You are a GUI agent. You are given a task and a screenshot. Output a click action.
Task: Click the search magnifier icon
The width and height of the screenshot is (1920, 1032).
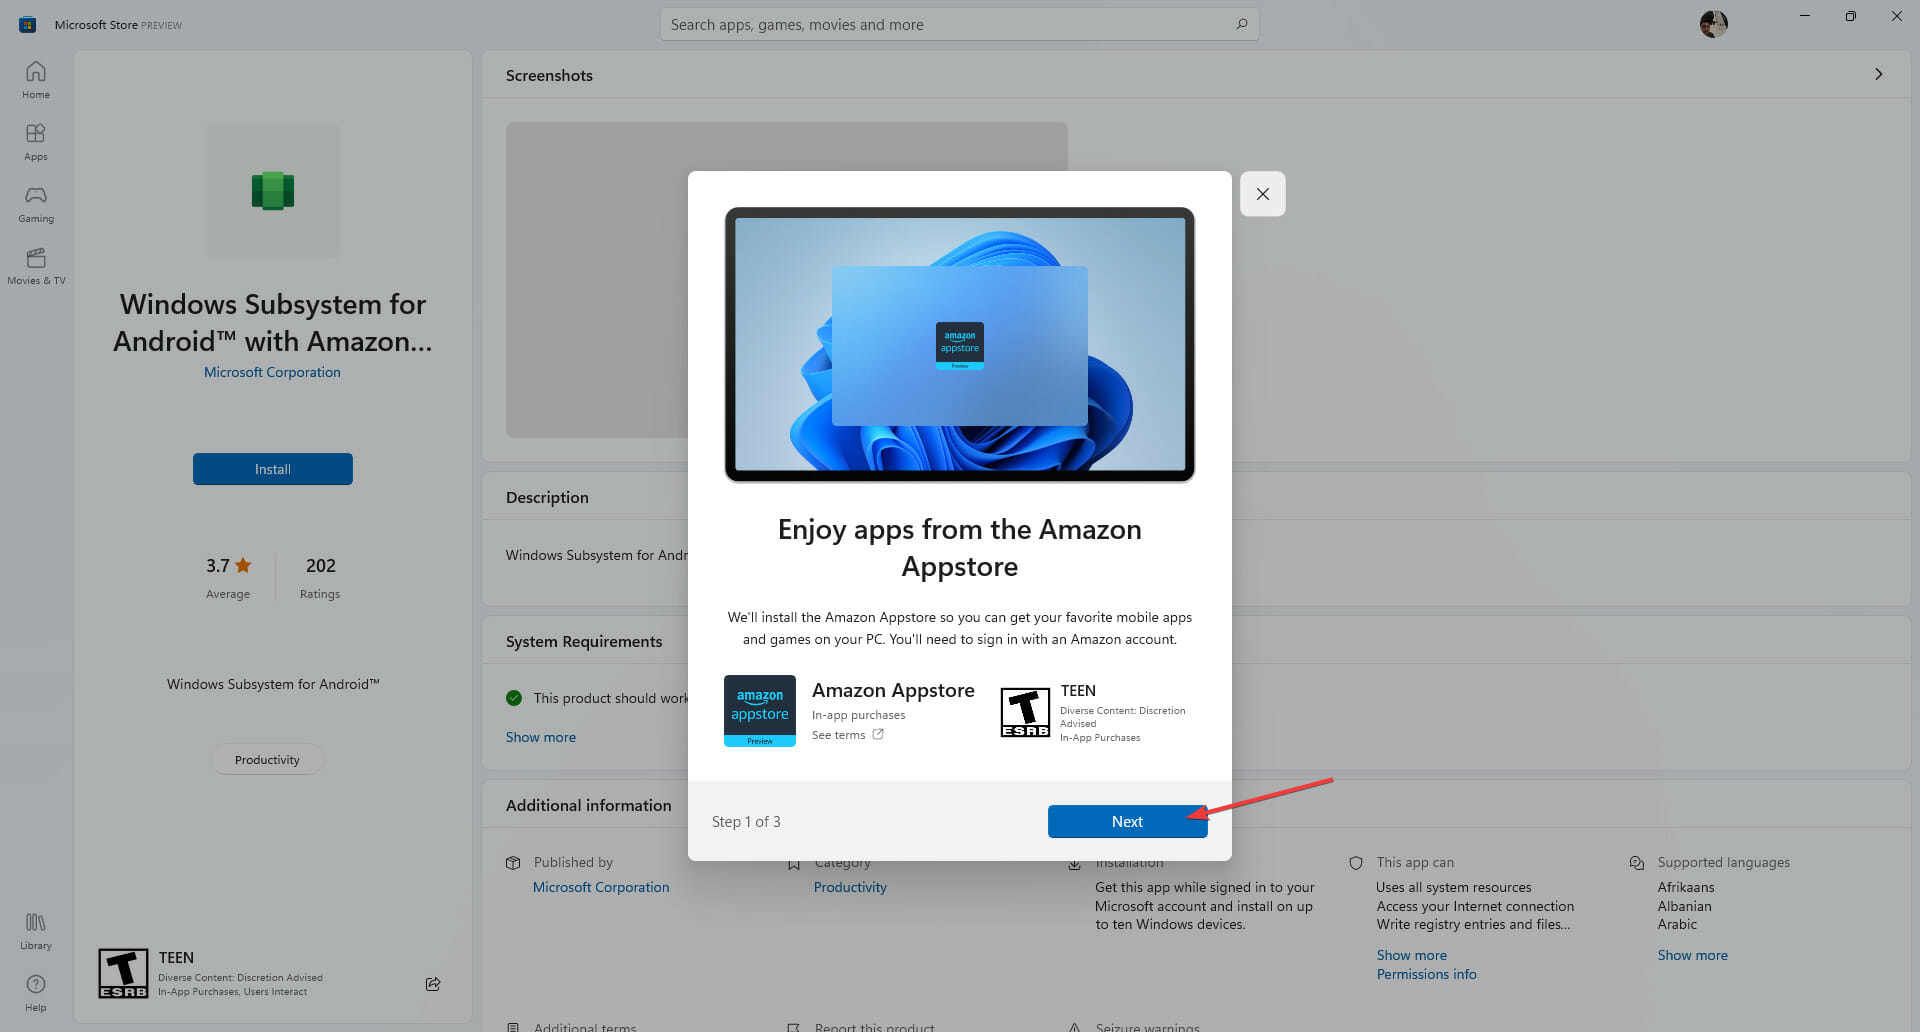[x=1241, y=24]
